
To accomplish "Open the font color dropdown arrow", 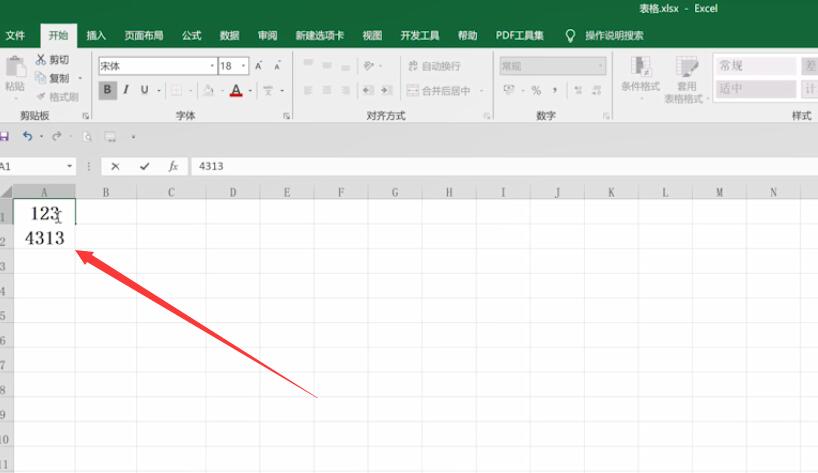I will (250, 91).
